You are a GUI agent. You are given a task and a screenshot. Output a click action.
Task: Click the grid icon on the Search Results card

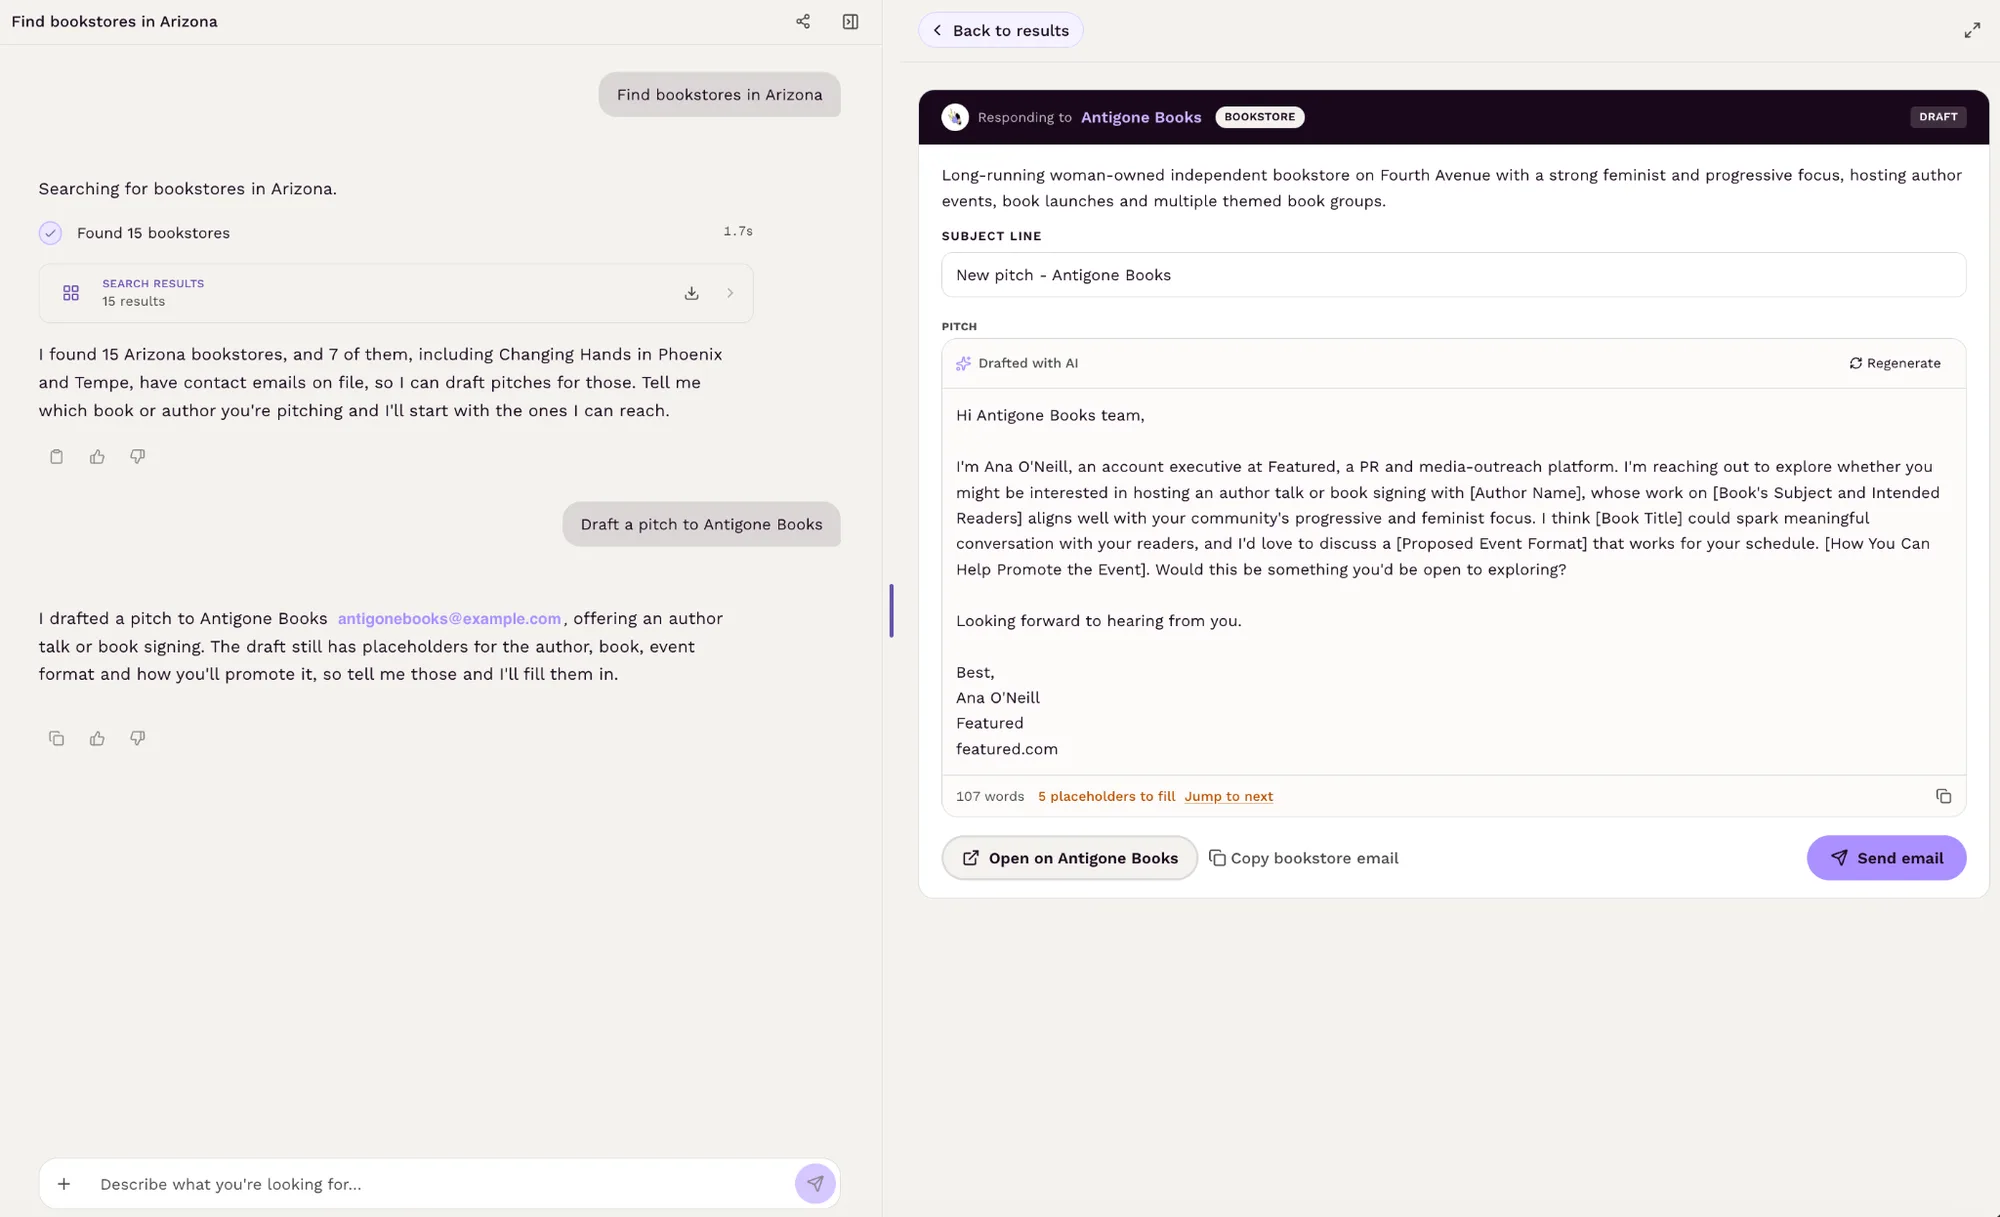click(x=71, y=293)
